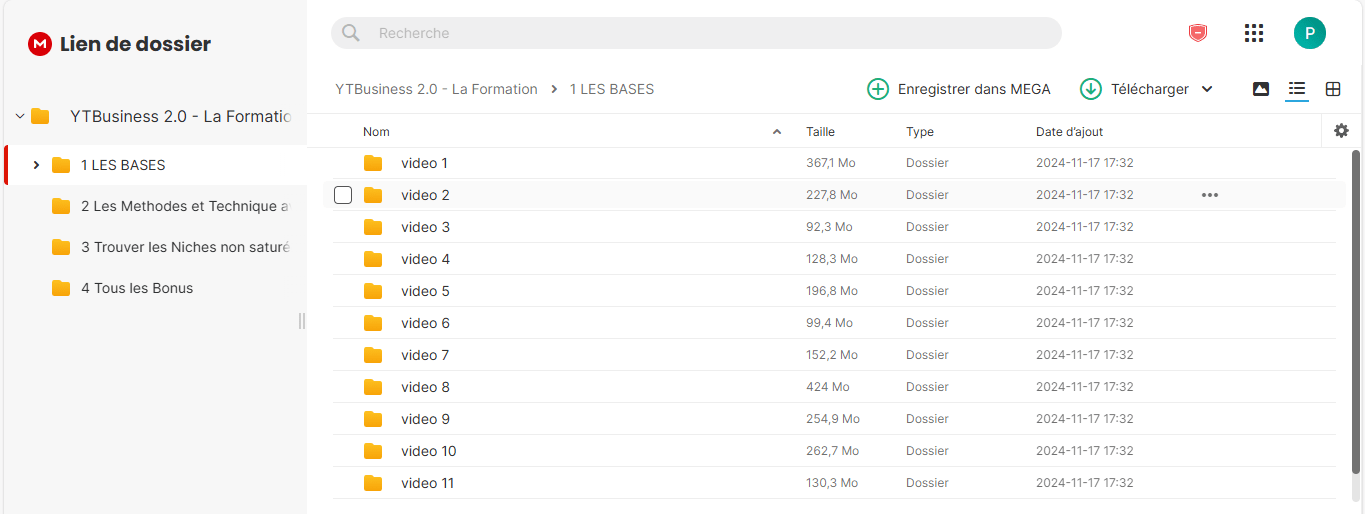1365x514 pixels.
Task: Click the green download arrow circle icon
Action: (1091, 89)
